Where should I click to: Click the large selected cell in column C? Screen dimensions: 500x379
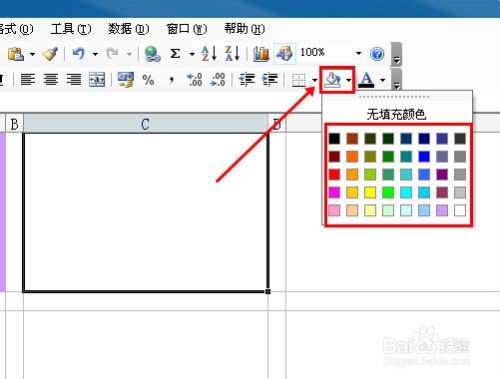click(146, 212)
